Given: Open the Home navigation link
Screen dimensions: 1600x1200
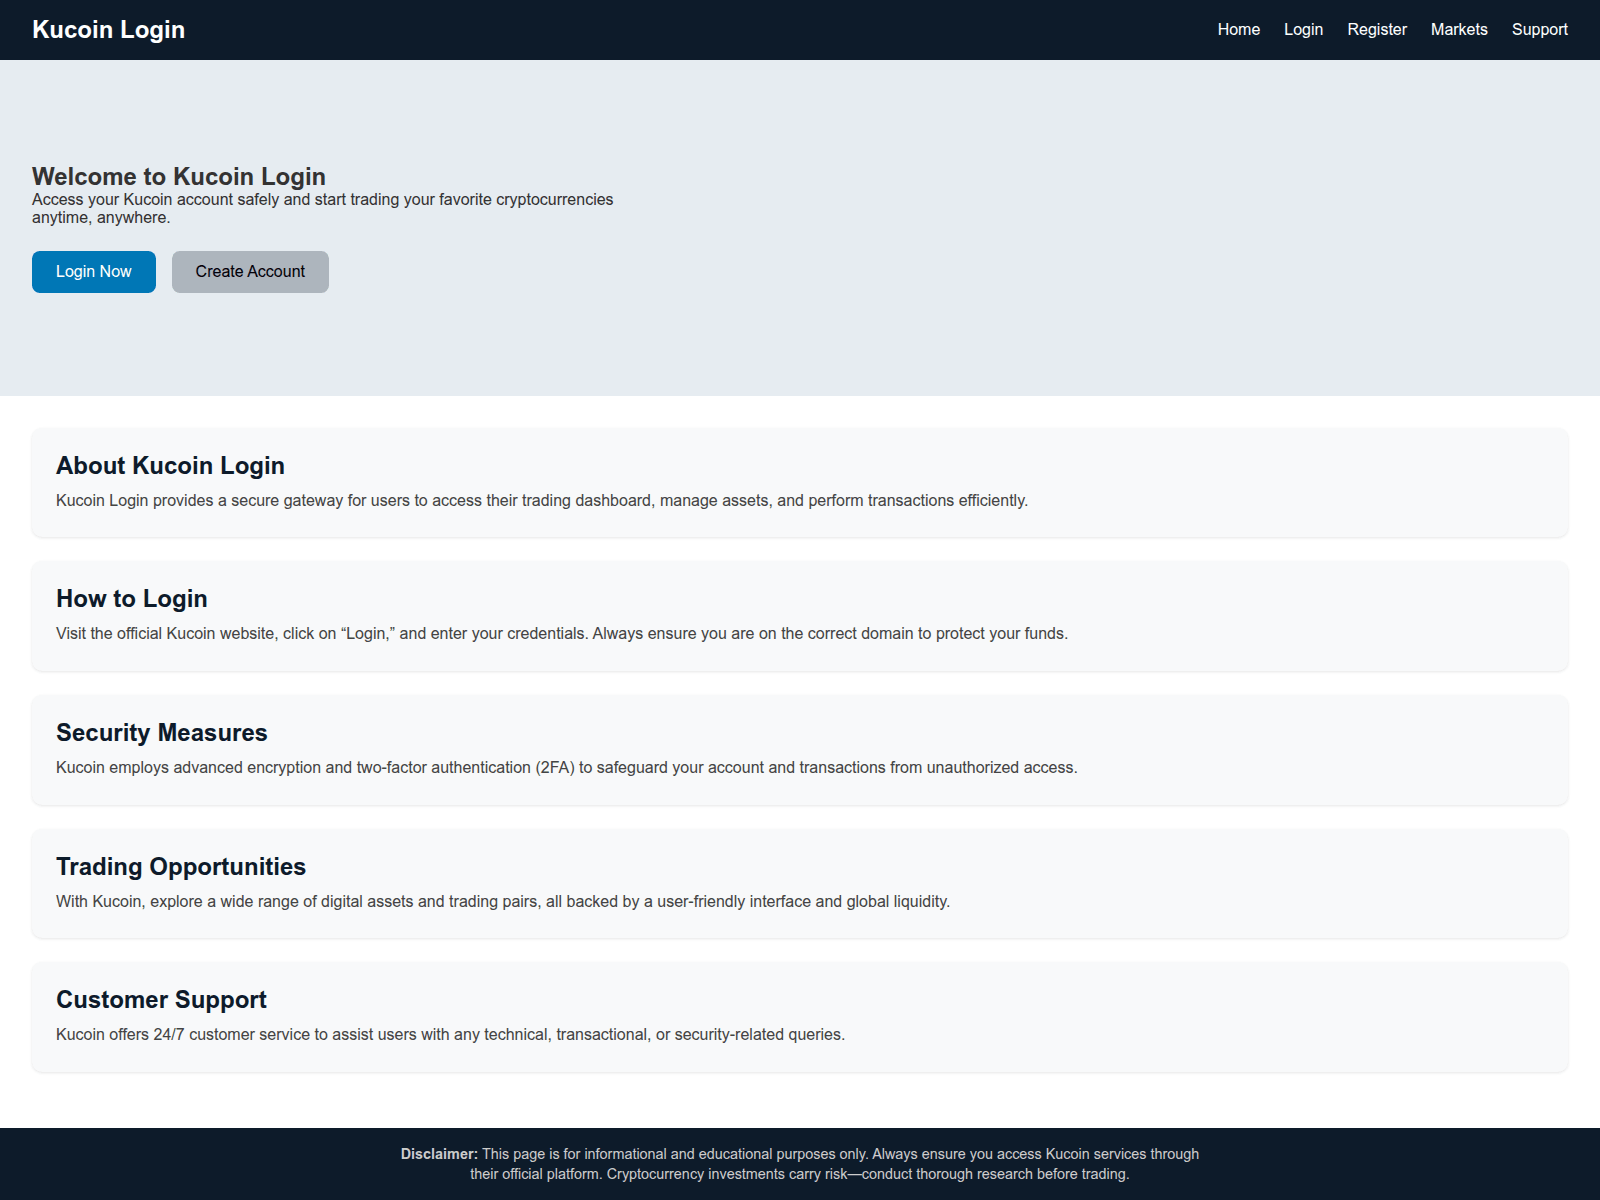Looking at the screenshot, I should [x=1238, y=29].
